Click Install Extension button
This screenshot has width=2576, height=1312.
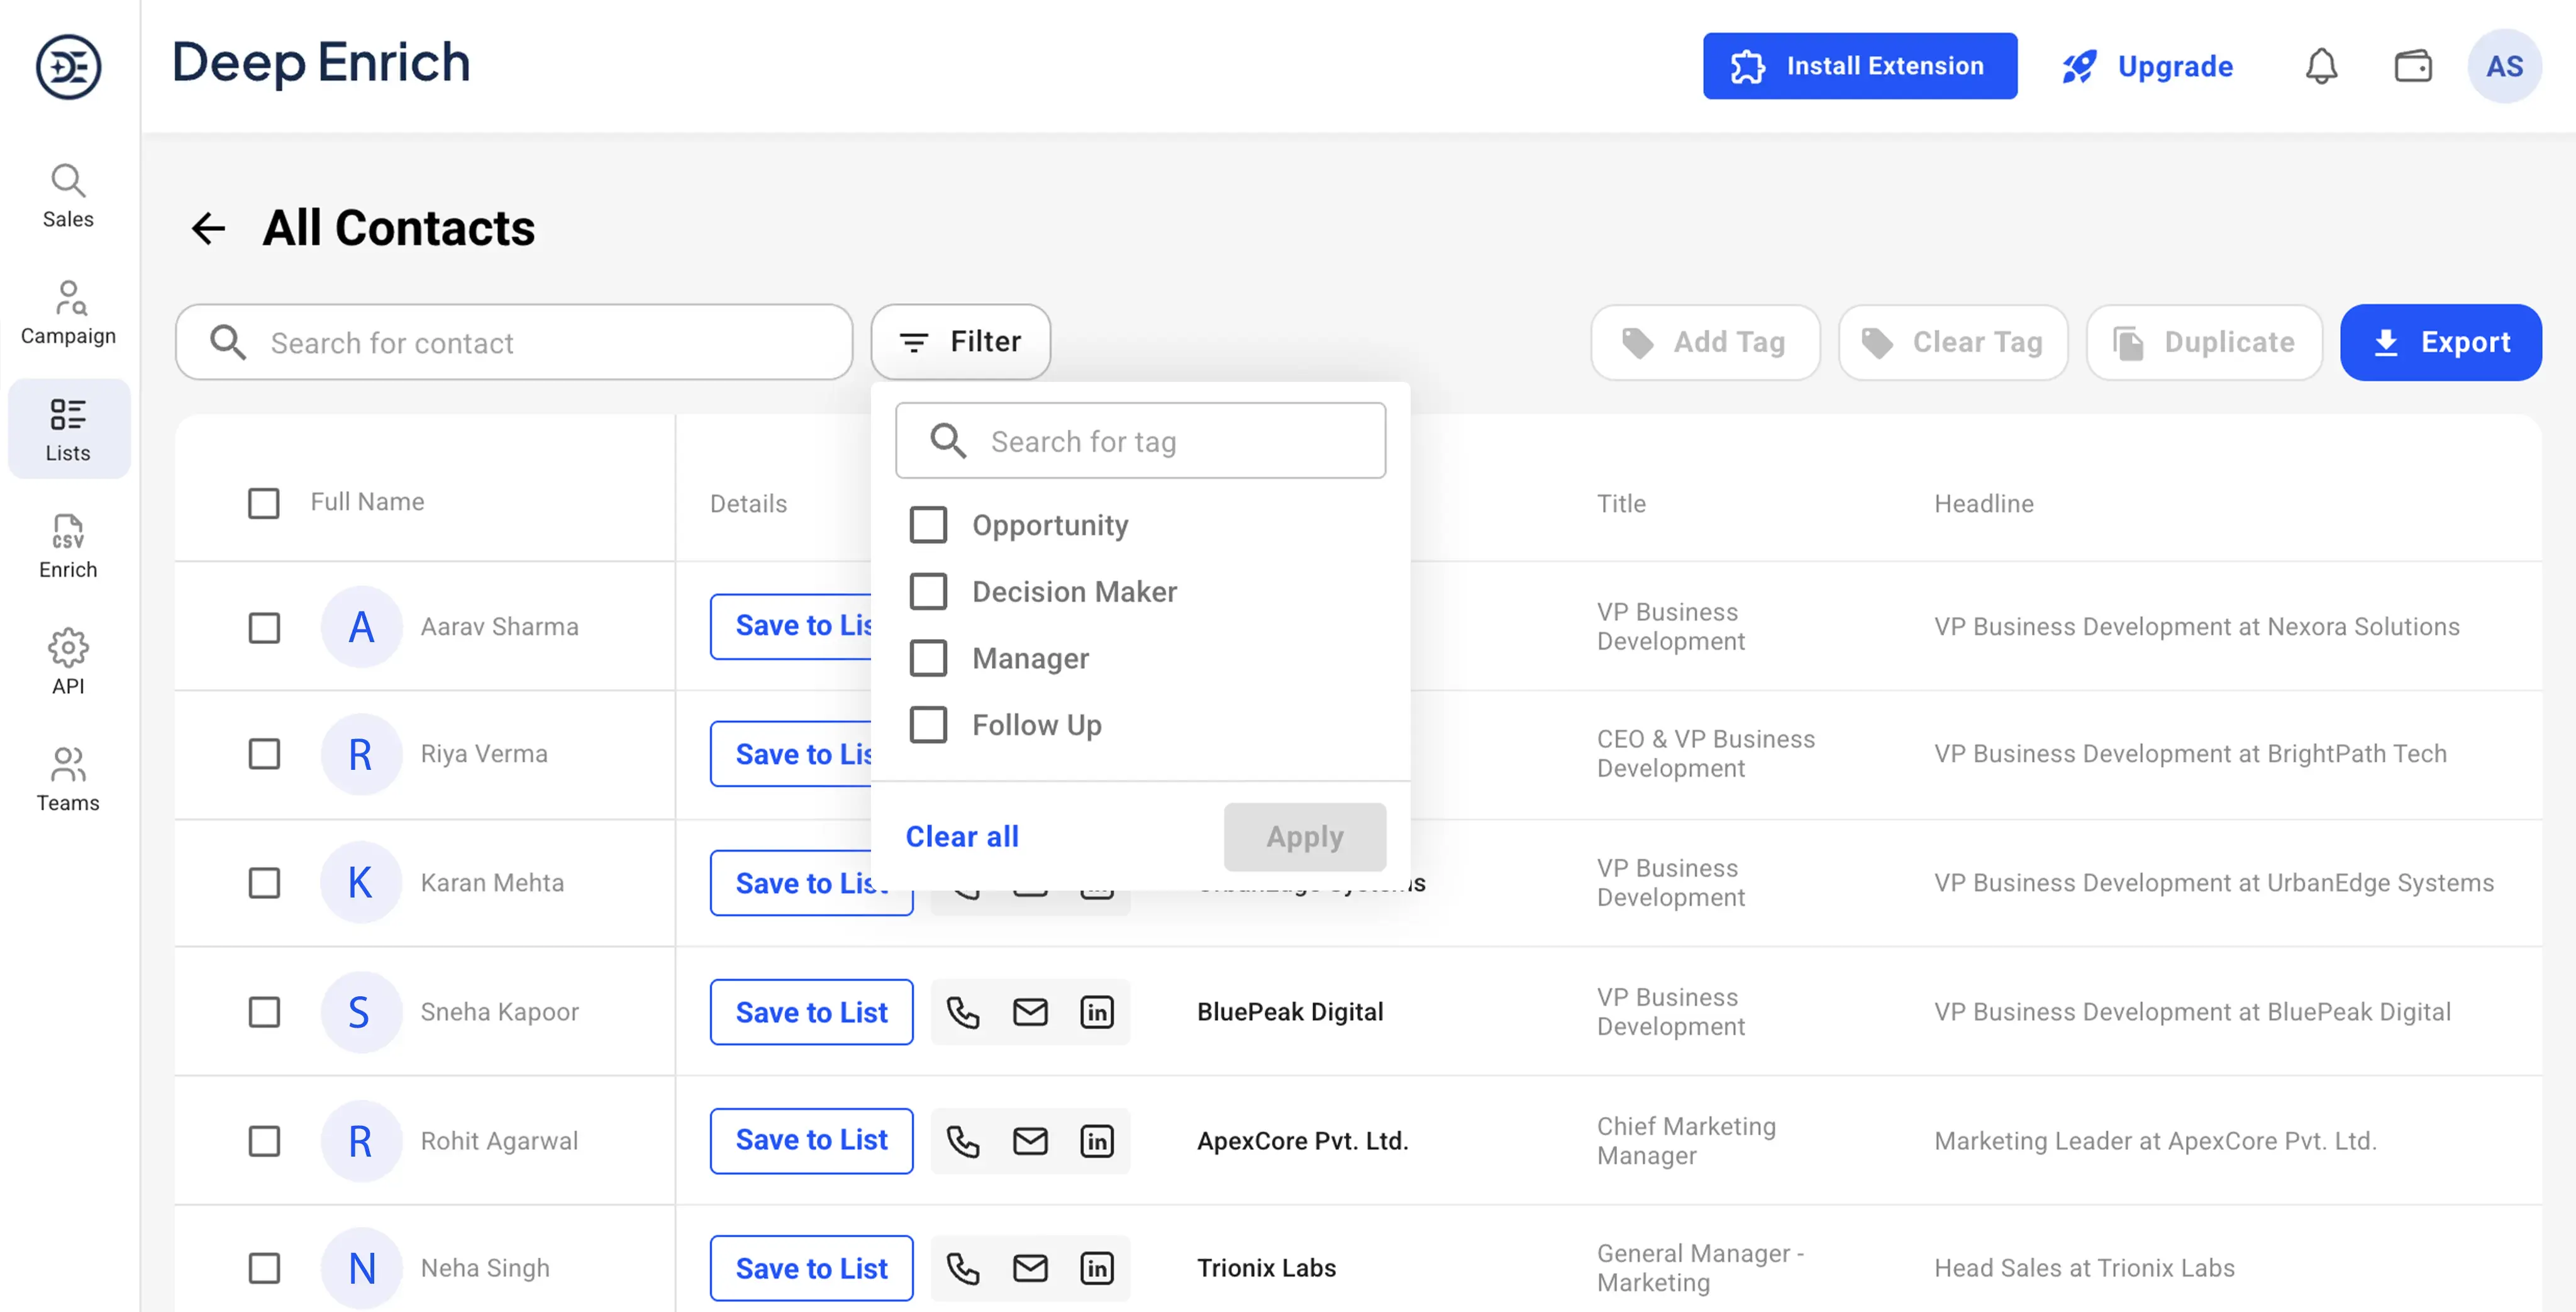pyautogui.click(x=1859, y=66)
